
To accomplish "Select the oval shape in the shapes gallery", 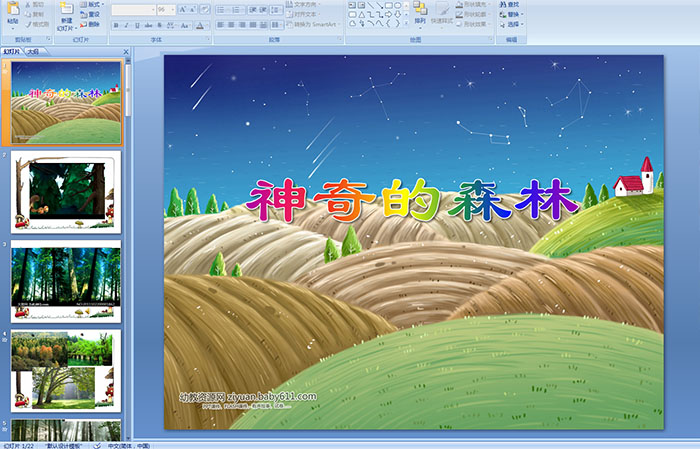I will click(x=397, y=5).
